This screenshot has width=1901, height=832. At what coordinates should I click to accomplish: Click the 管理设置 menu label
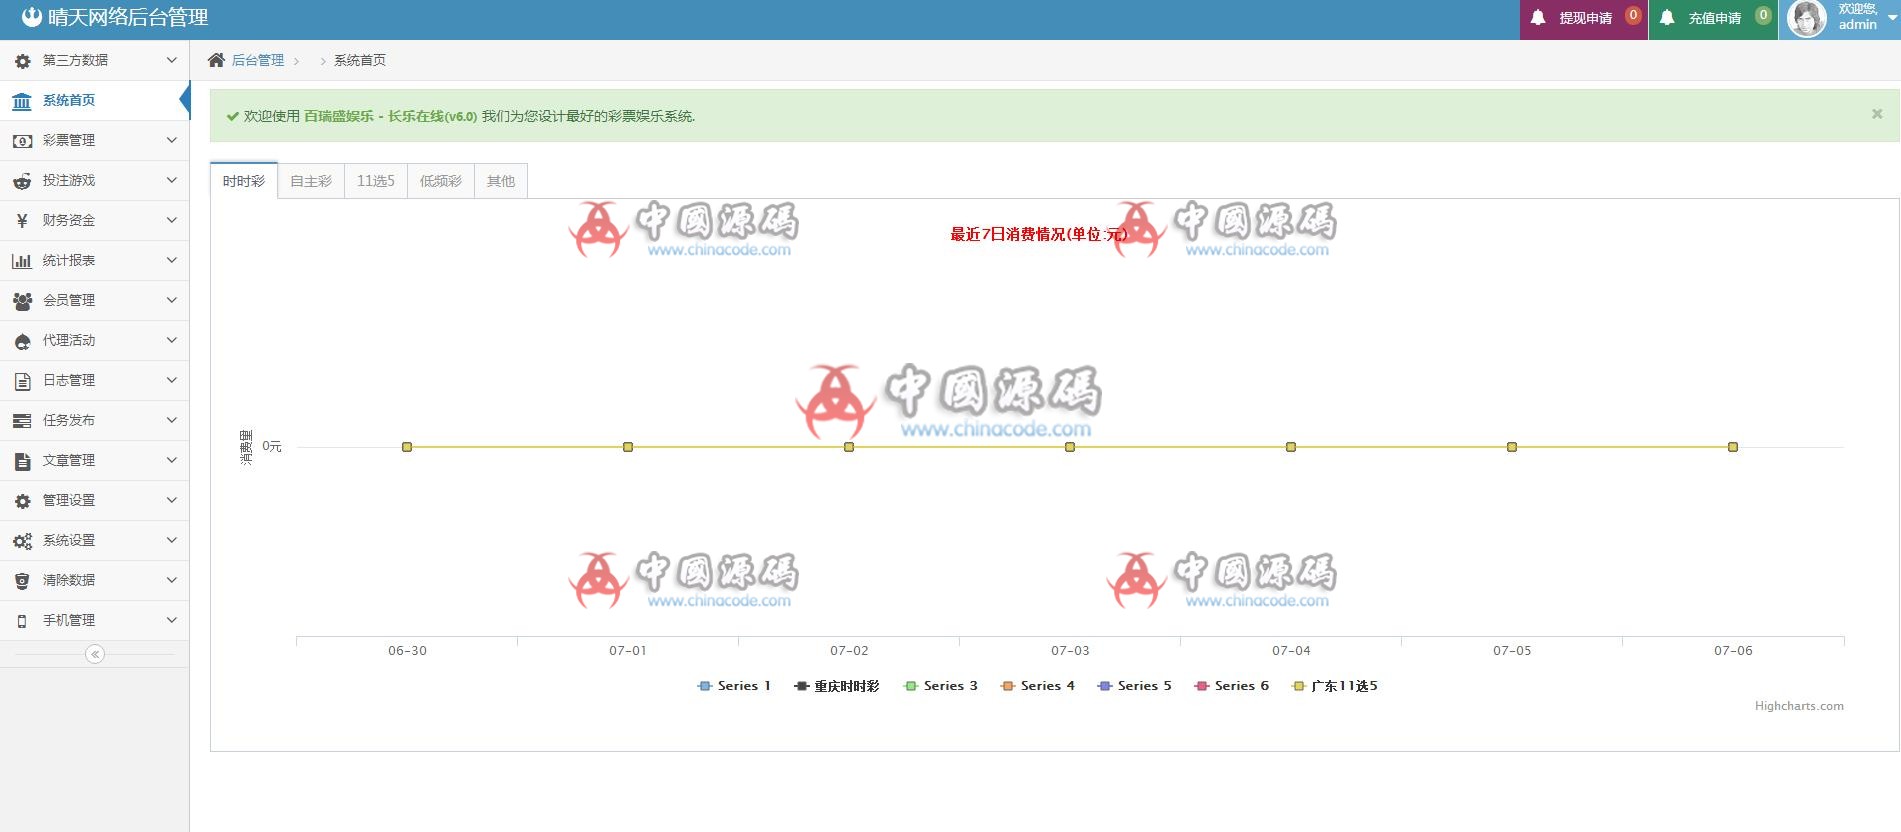69,500
